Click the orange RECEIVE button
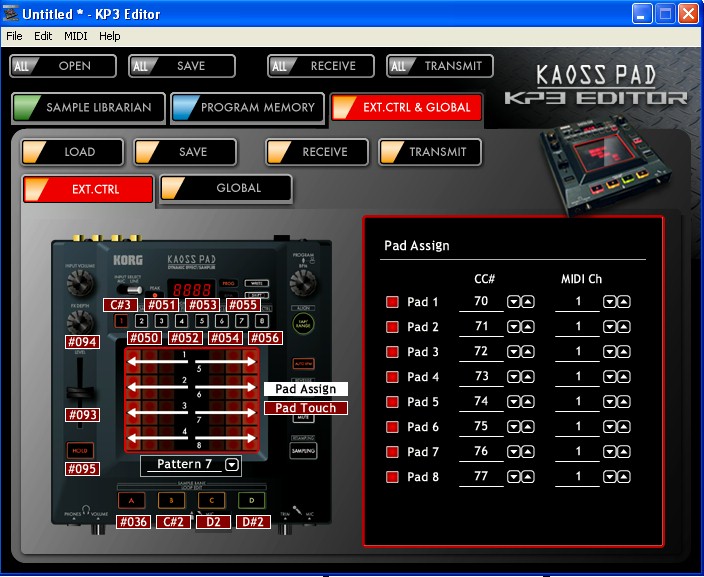 tap(317, 152)
